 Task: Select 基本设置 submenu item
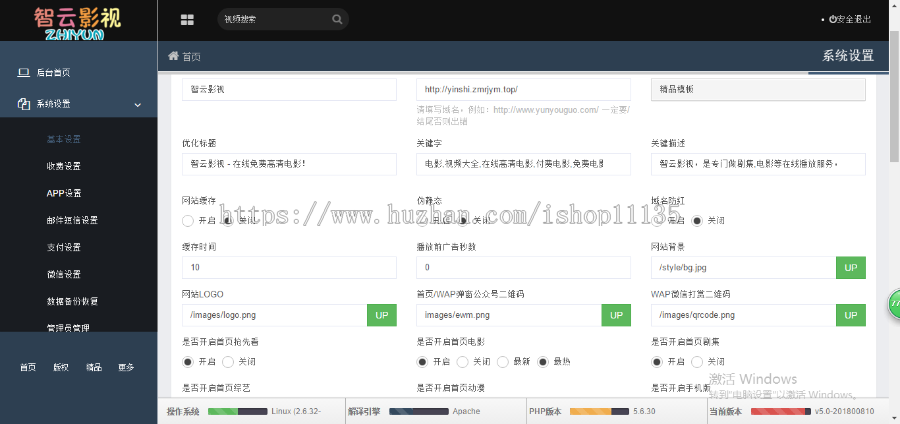click(x=64, y=139)
